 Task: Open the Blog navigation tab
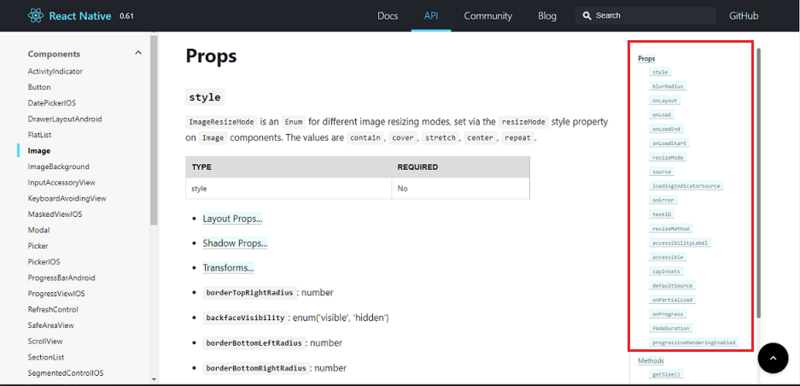point(547,16)
